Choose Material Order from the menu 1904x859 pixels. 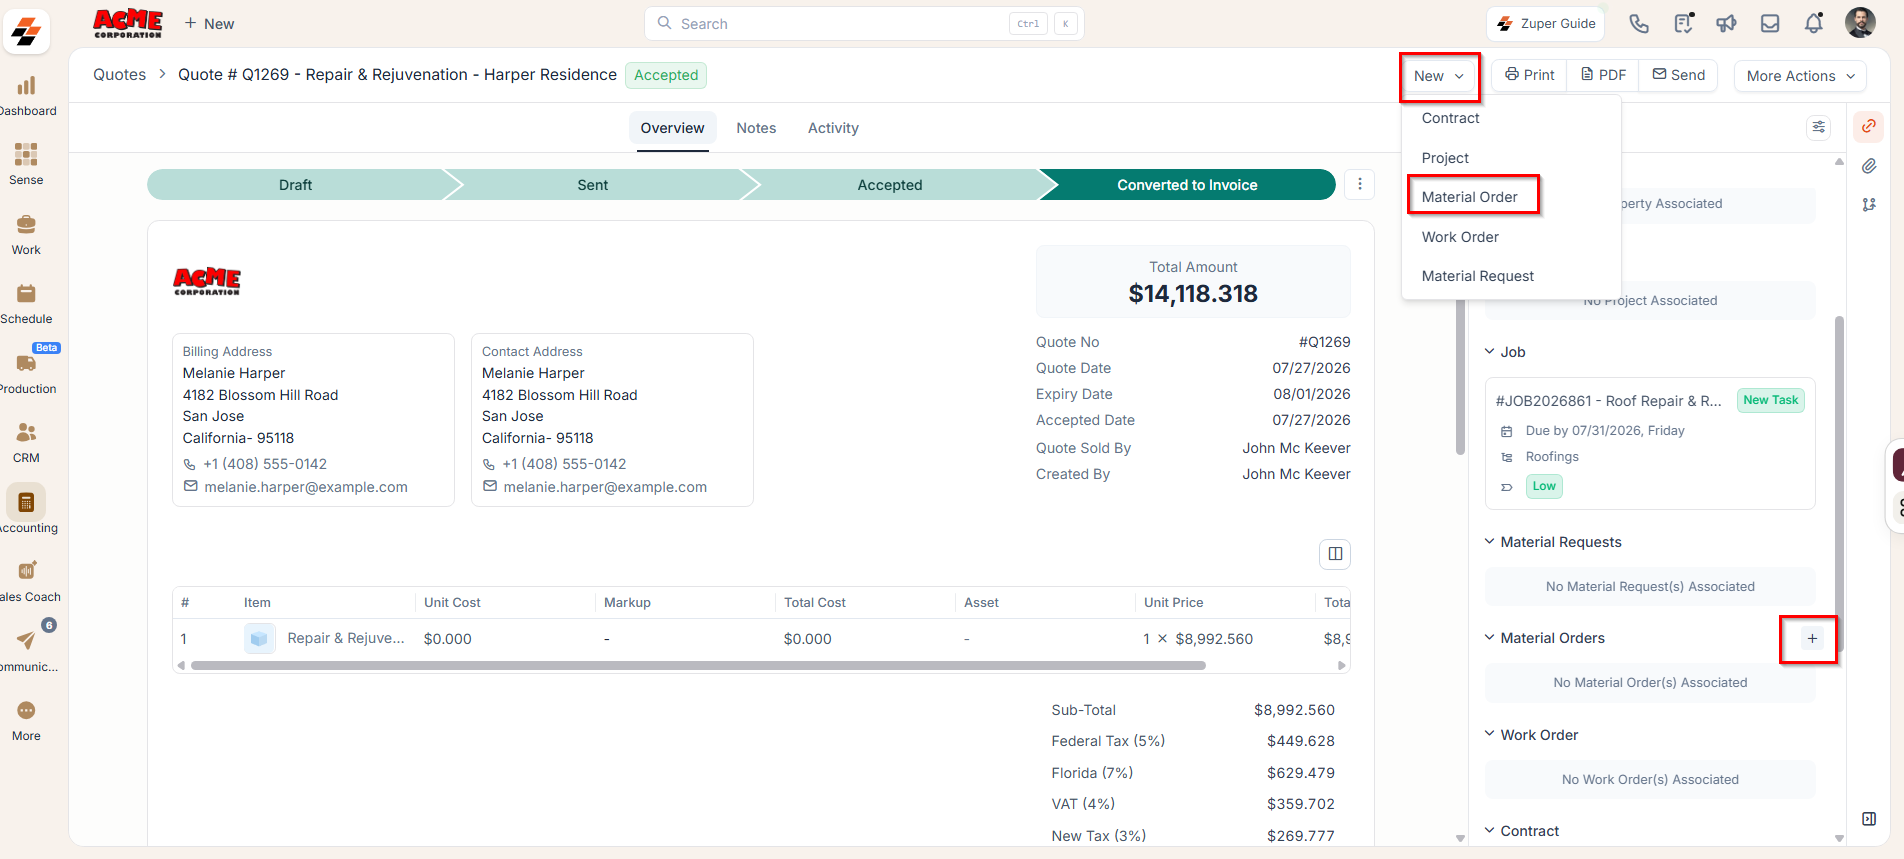tap(1470, 197)
